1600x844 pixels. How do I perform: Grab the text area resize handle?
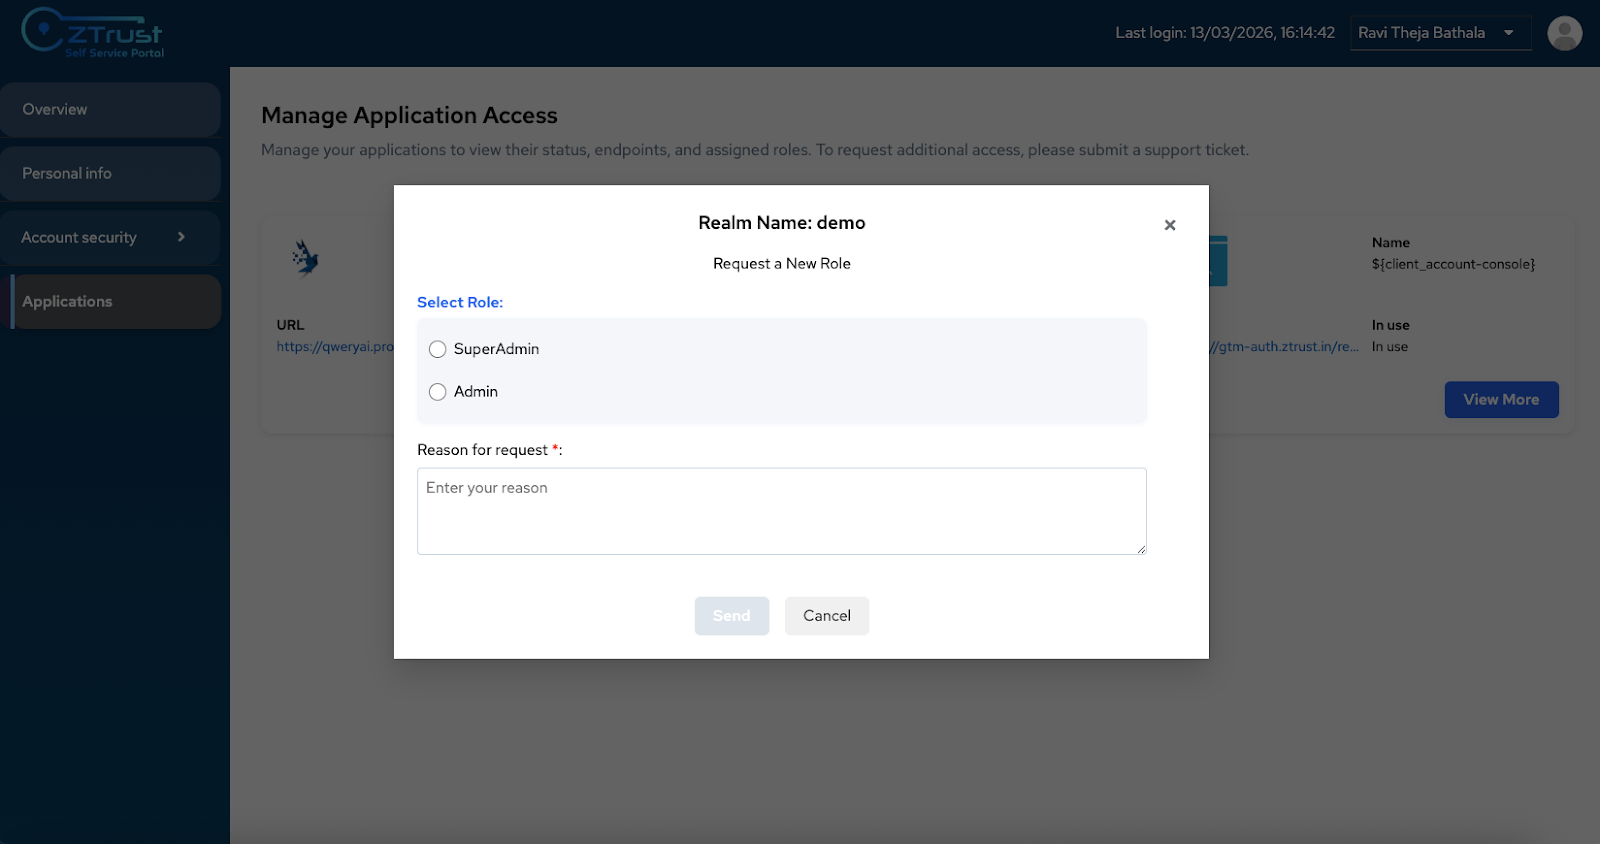pos(1141,549)
